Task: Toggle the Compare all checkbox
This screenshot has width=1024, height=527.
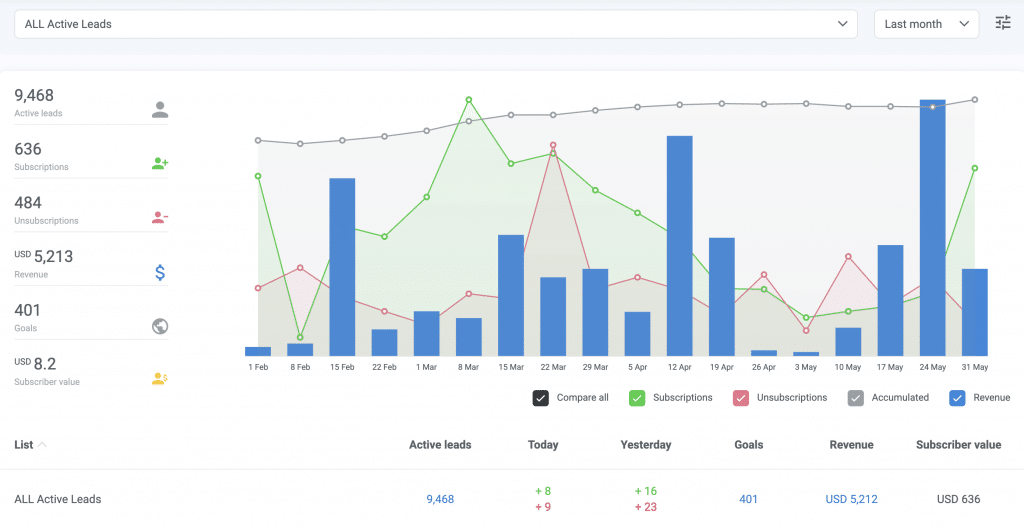Action: tap(541, 398)
